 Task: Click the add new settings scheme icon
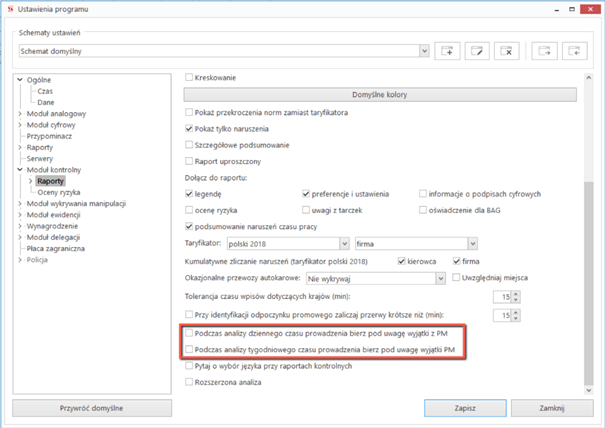449,50
